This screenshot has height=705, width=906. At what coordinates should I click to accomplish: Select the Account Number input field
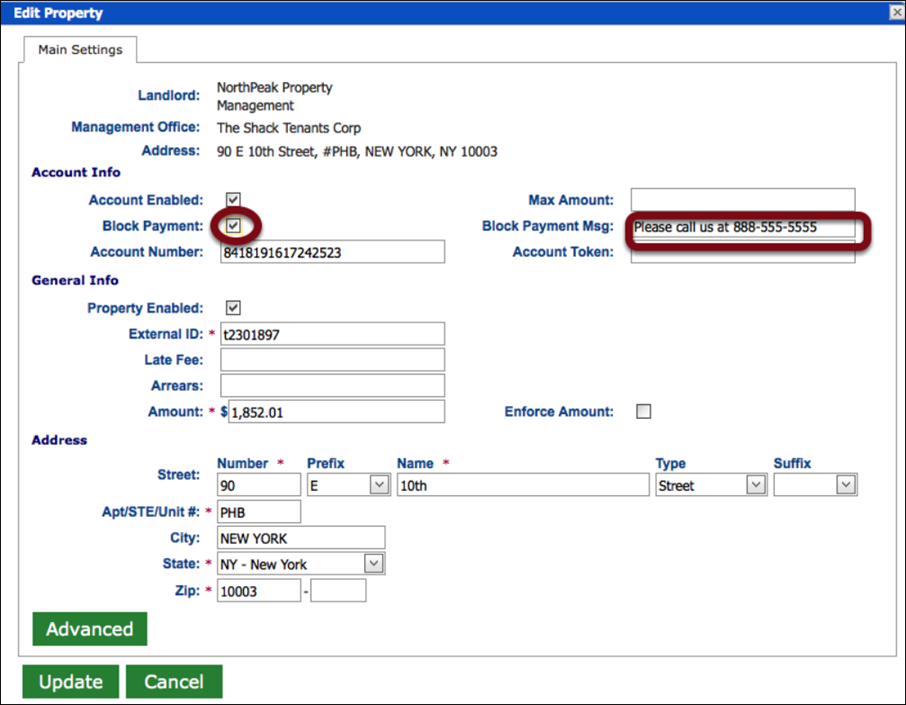point(332,251)
